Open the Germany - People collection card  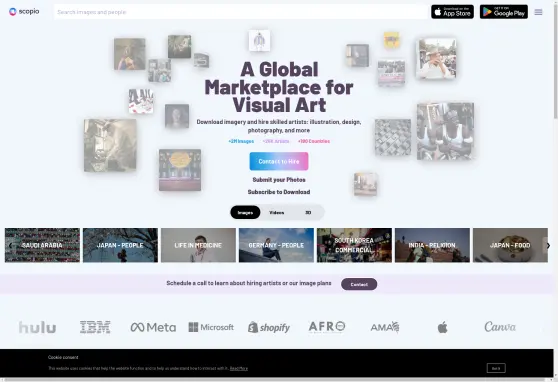pos(277,245)
